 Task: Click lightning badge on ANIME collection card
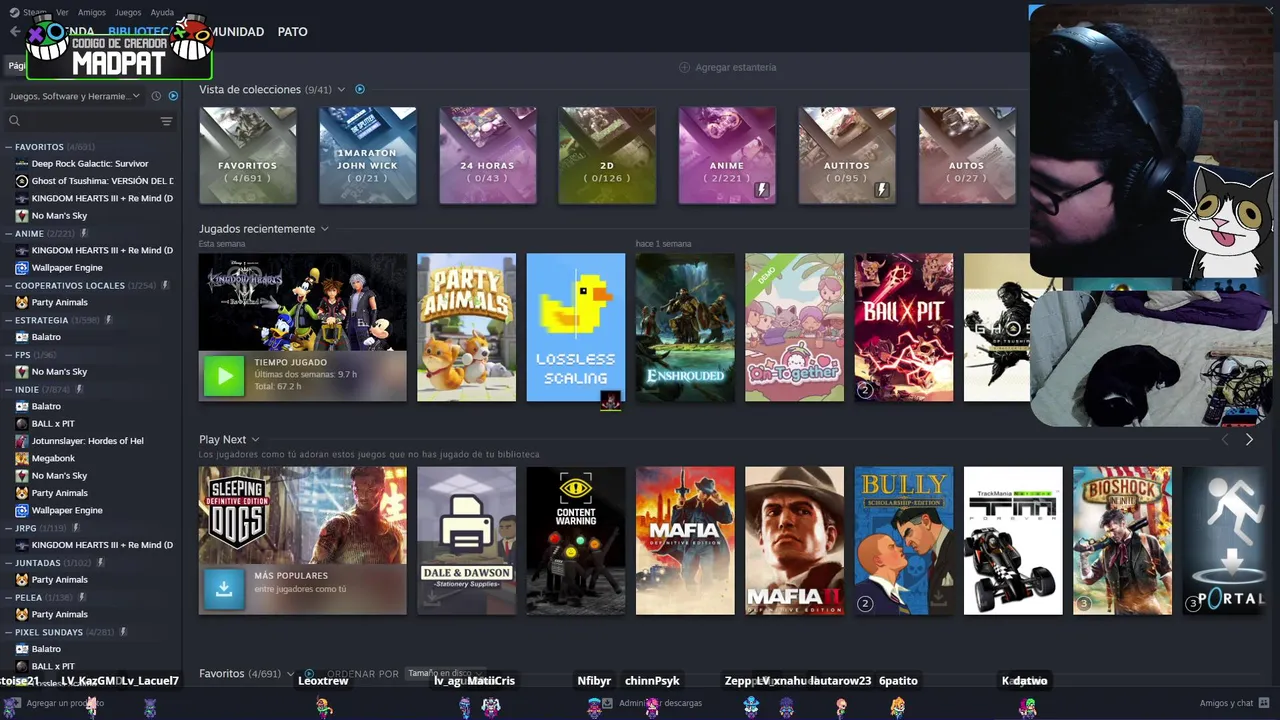(x=761, y=189)
